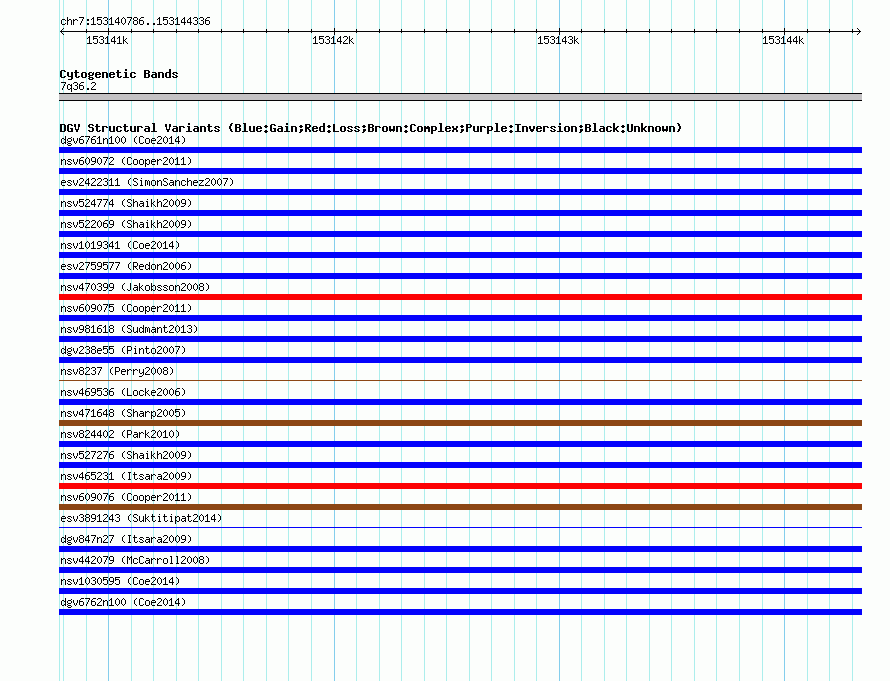The image size is (890, 681).
Task: Click the 153144k ruler position label
Action: tap(783, 40)
